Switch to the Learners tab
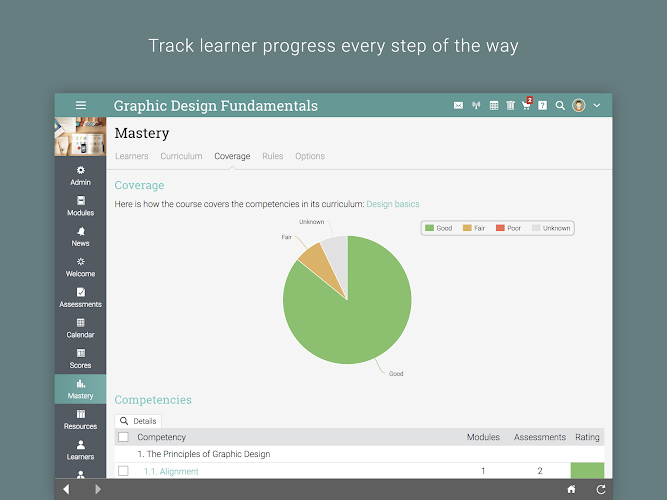The image size is (667, 500). (132, 156)
